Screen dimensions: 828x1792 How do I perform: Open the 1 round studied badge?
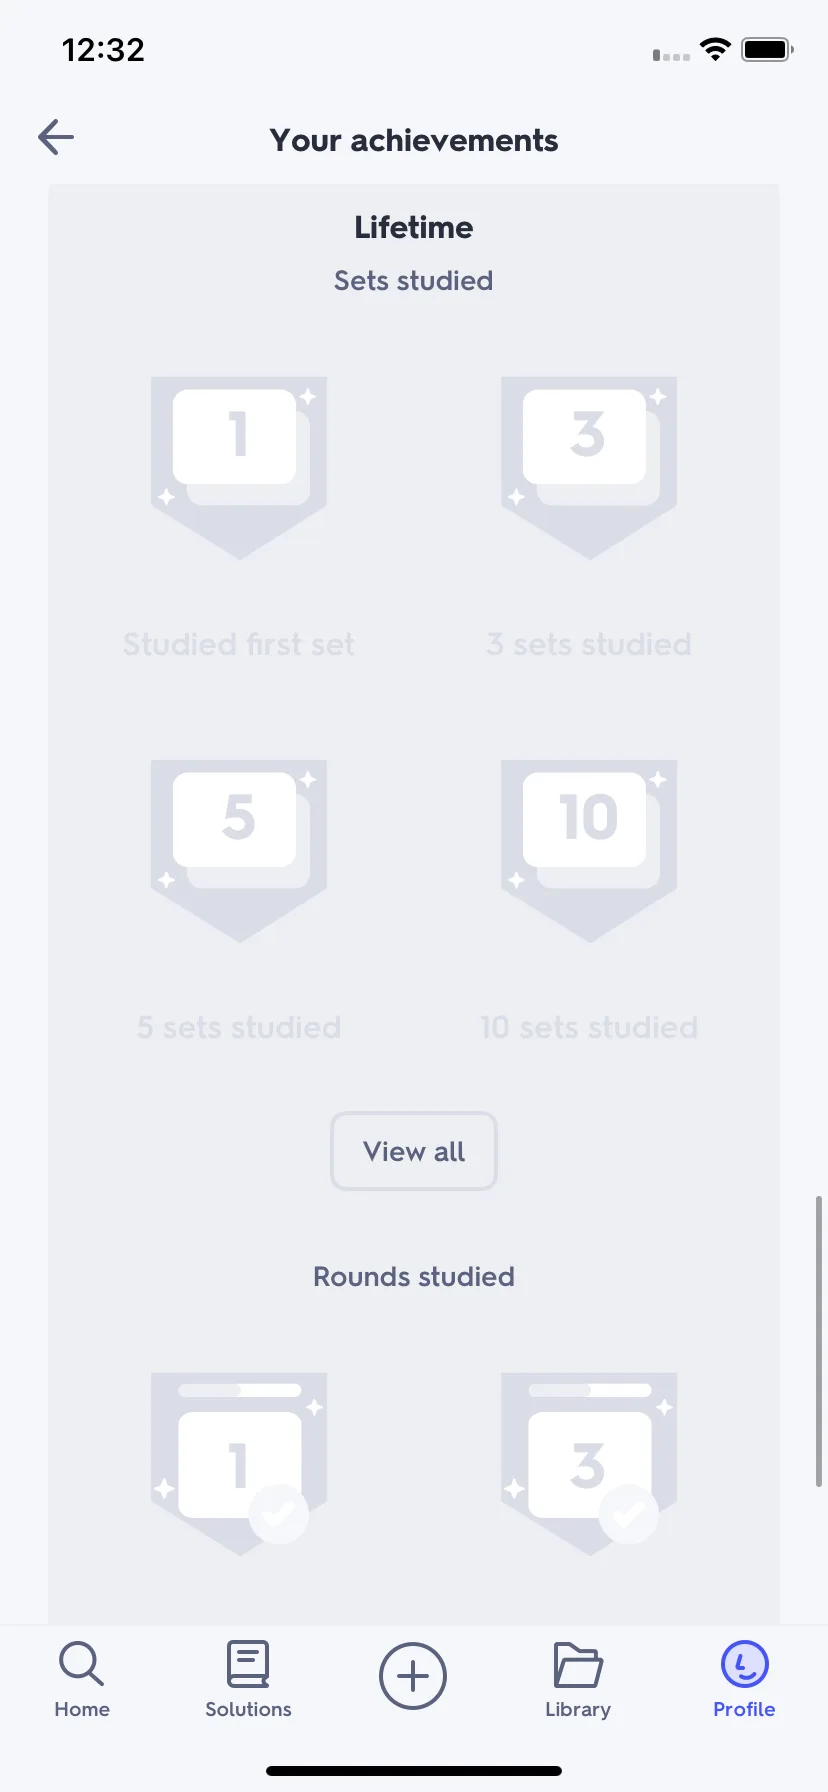coord(239,1463)
